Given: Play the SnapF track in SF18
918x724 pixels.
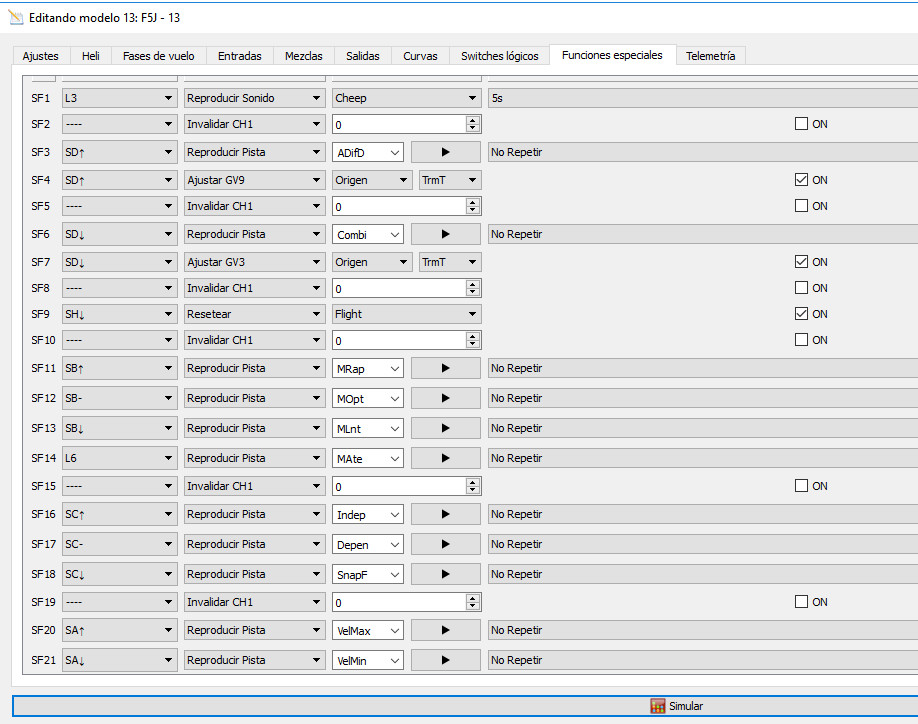Looking at the screenshot, I should pos(445,574).
